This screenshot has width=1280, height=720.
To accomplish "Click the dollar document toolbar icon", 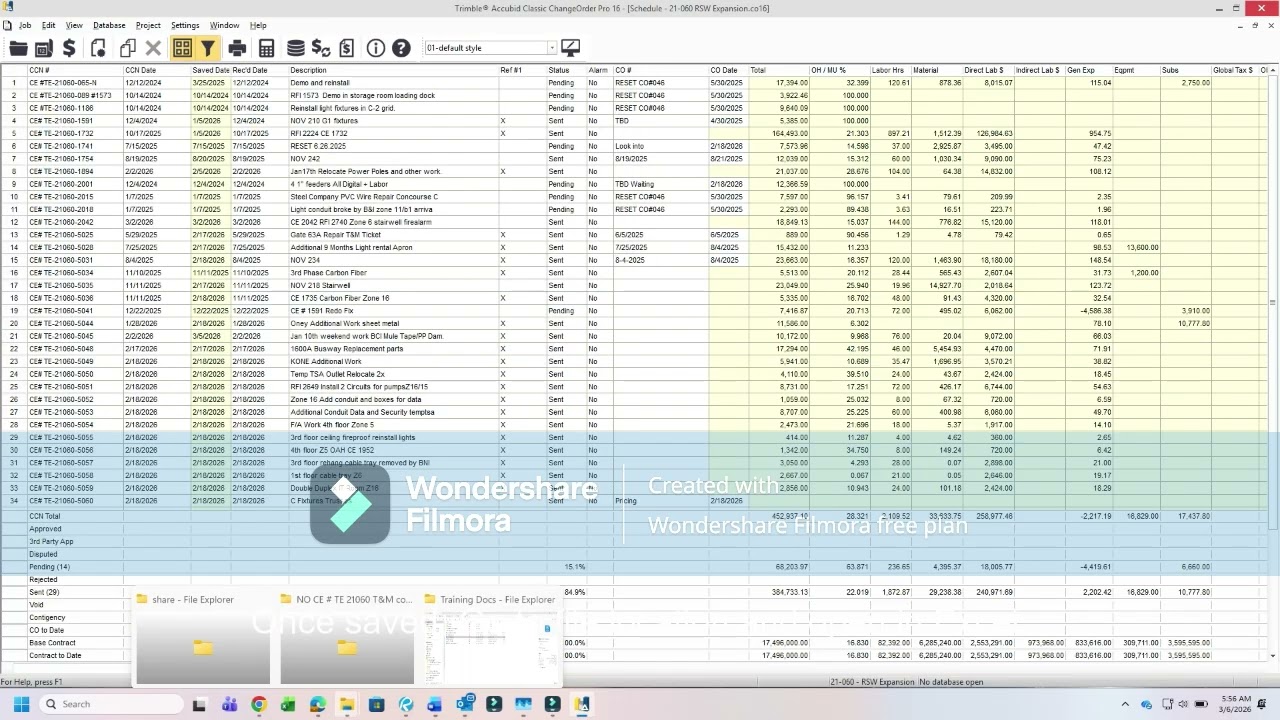I will [347, 48].
